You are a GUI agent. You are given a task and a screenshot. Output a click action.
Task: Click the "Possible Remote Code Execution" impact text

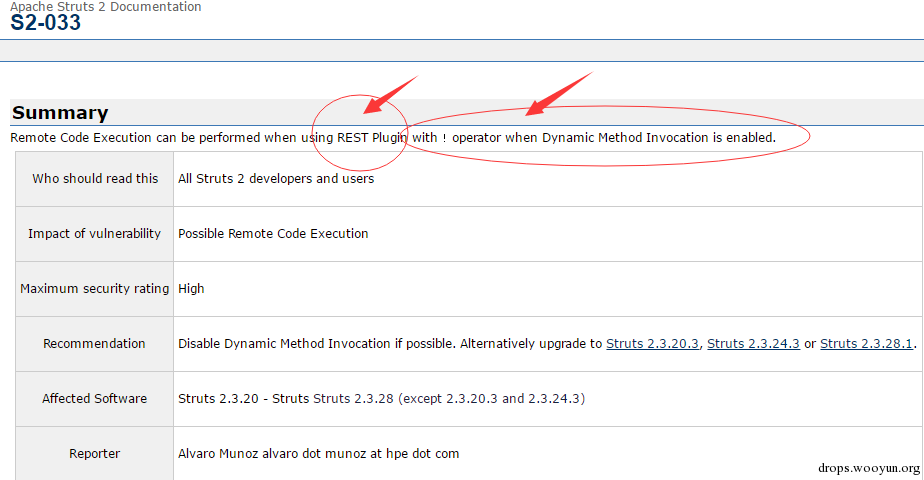[273, 234]
